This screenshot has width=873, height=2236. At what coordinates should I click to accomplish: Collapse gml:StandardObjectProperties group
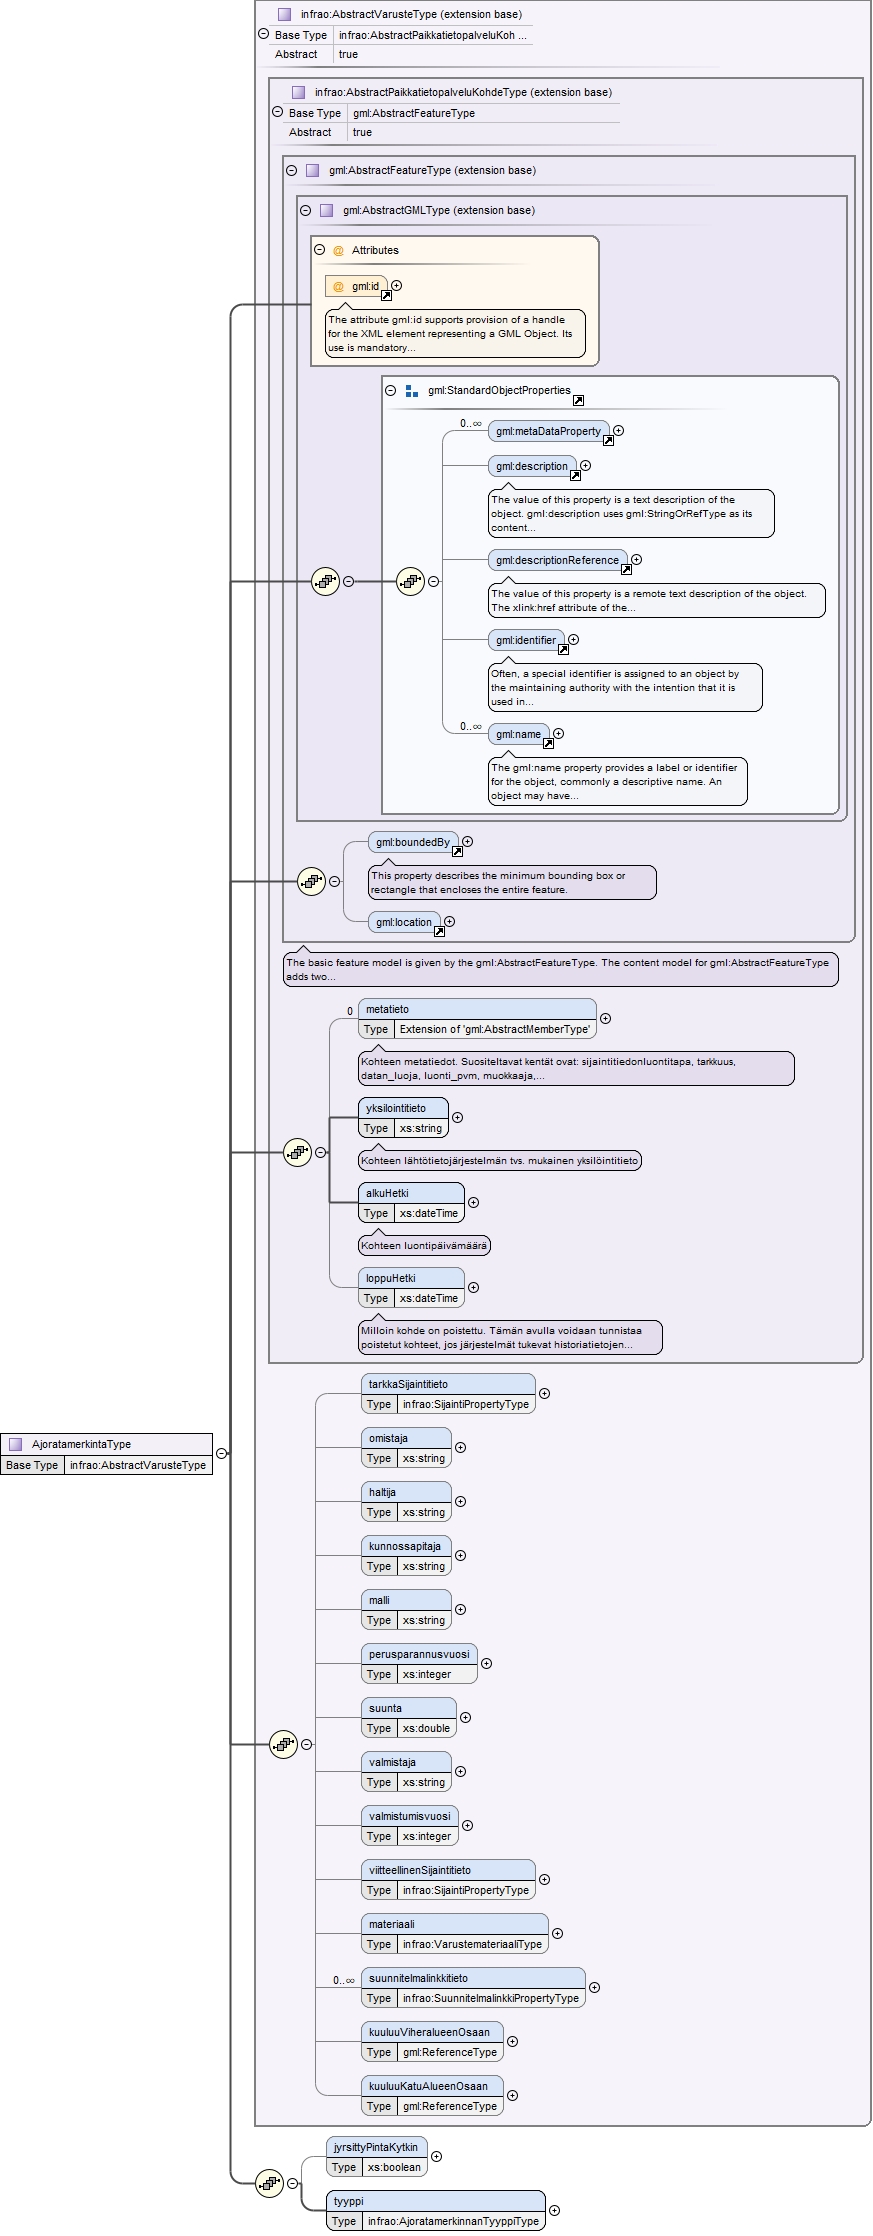[x=391, y=391]
